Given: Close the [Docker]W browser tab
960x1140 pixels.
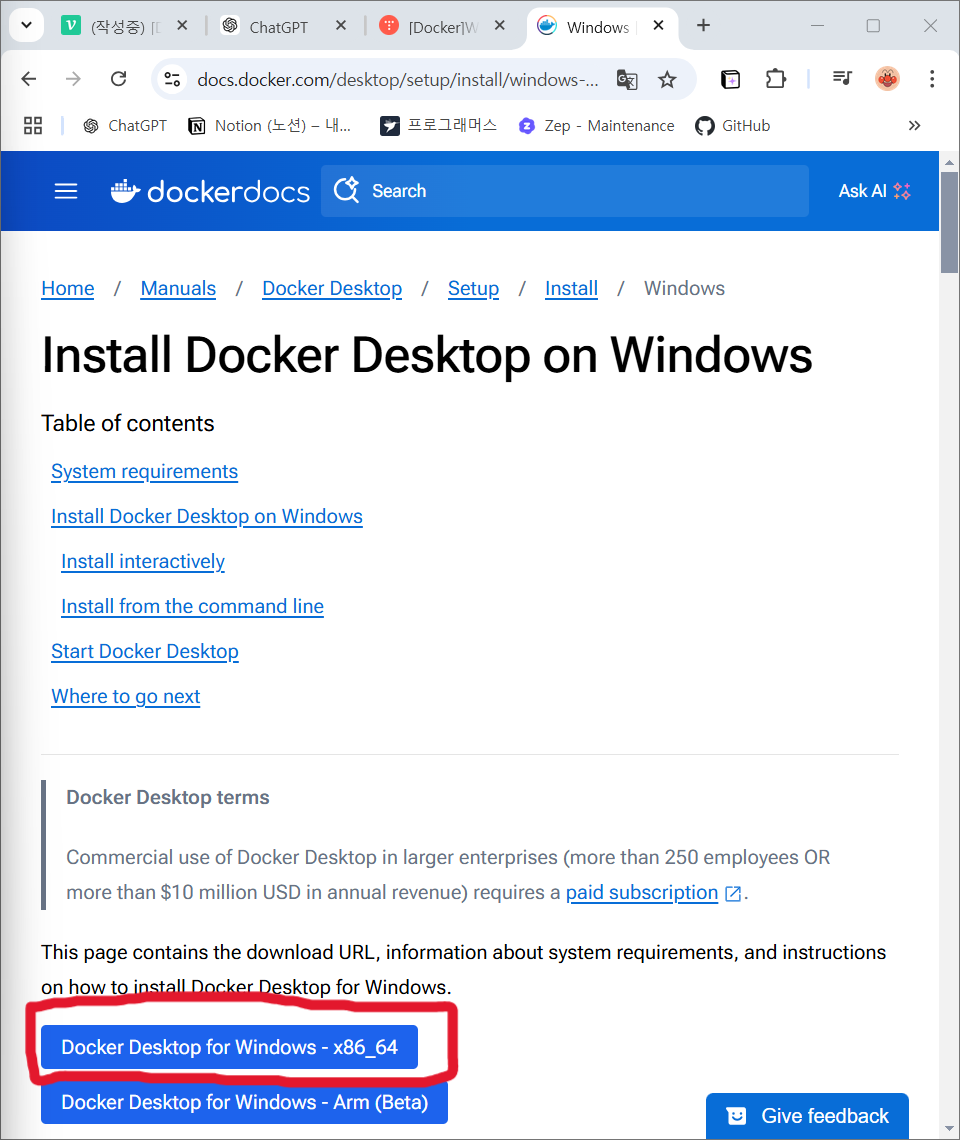Looking at the screenshot, I should (x=500, y=25).
